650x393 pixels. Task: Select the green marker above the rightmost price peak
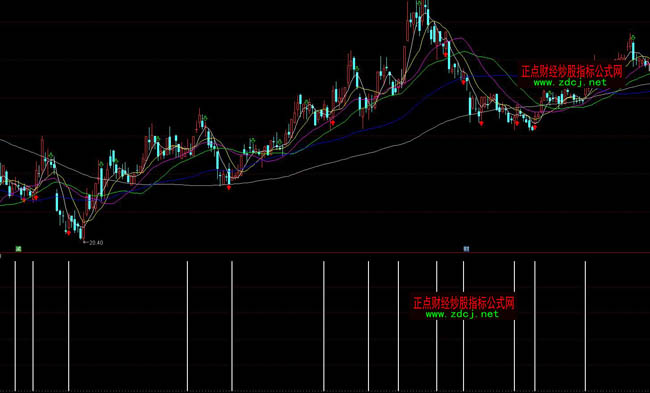(633, 38)
